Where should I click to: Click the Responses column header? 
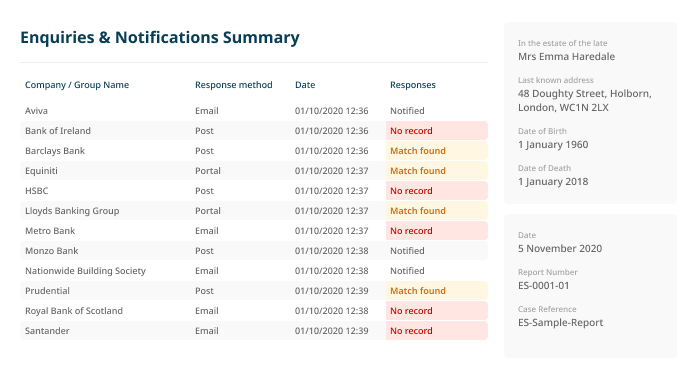412,85
